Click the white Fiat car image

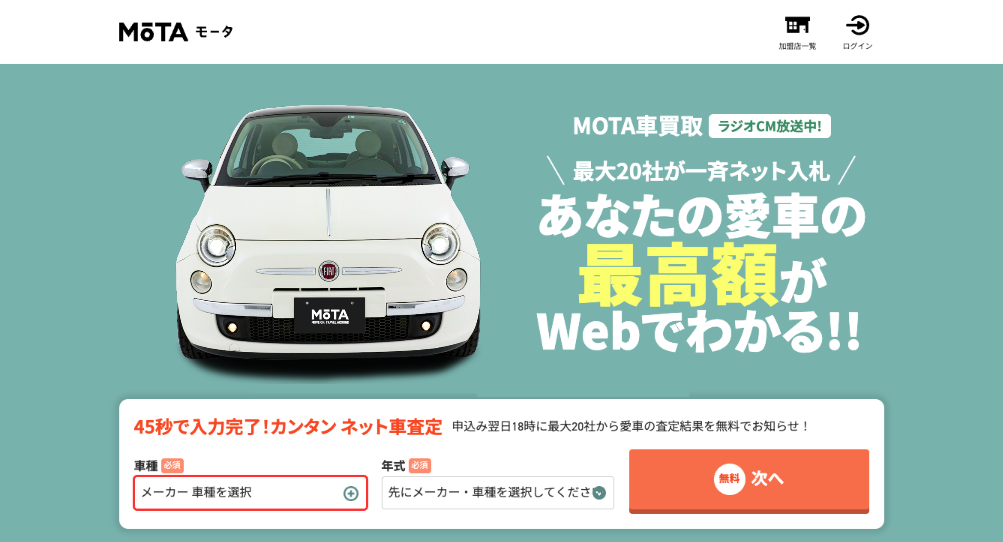click(x=328, y=240)
